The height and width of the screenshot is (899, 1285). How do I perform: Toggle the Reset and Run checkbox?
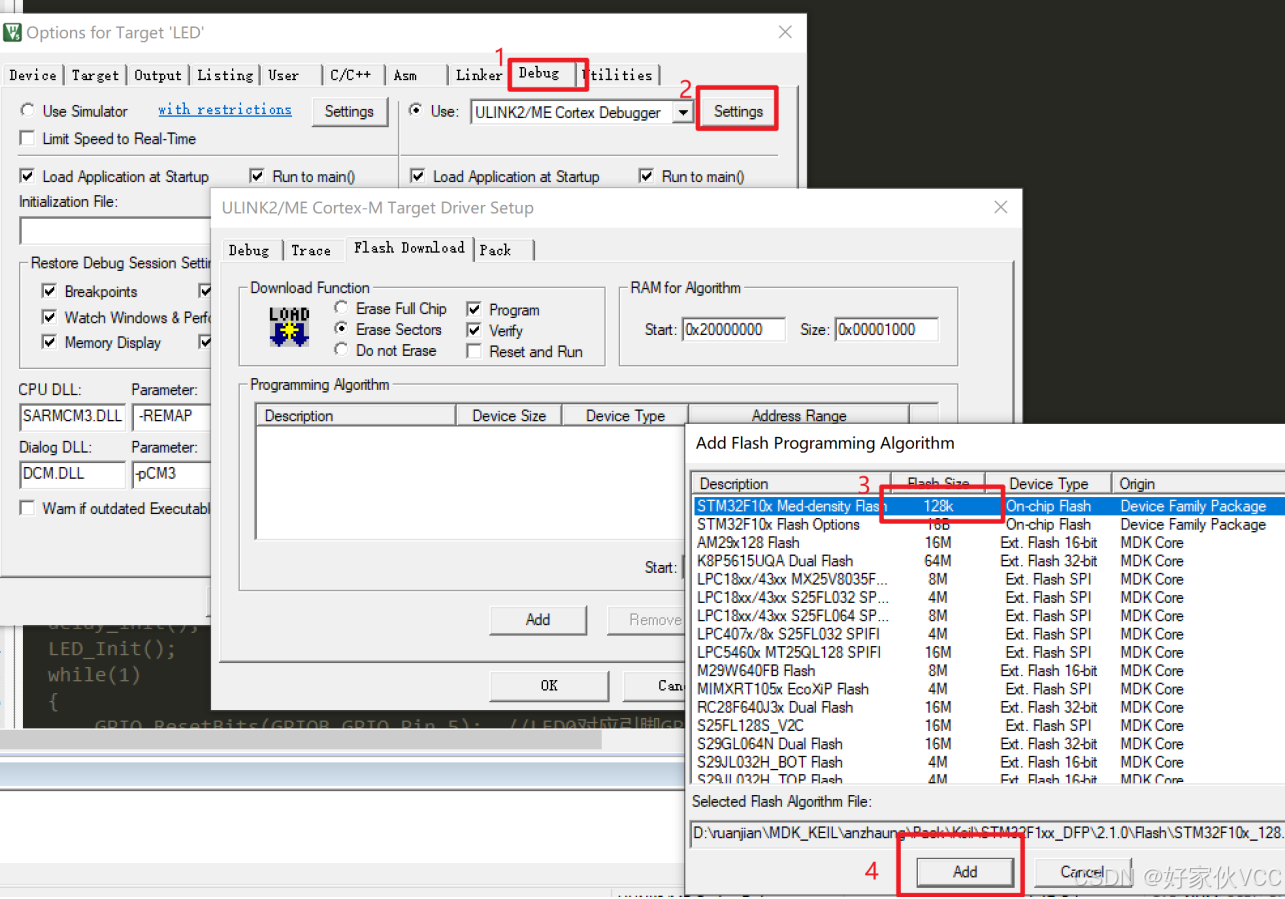coord(474,352)
